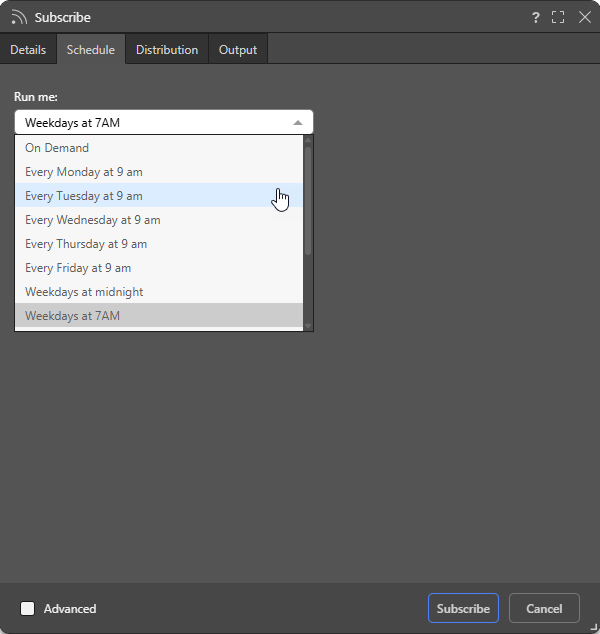Open the Distribution tab

(x=167, y=50)
